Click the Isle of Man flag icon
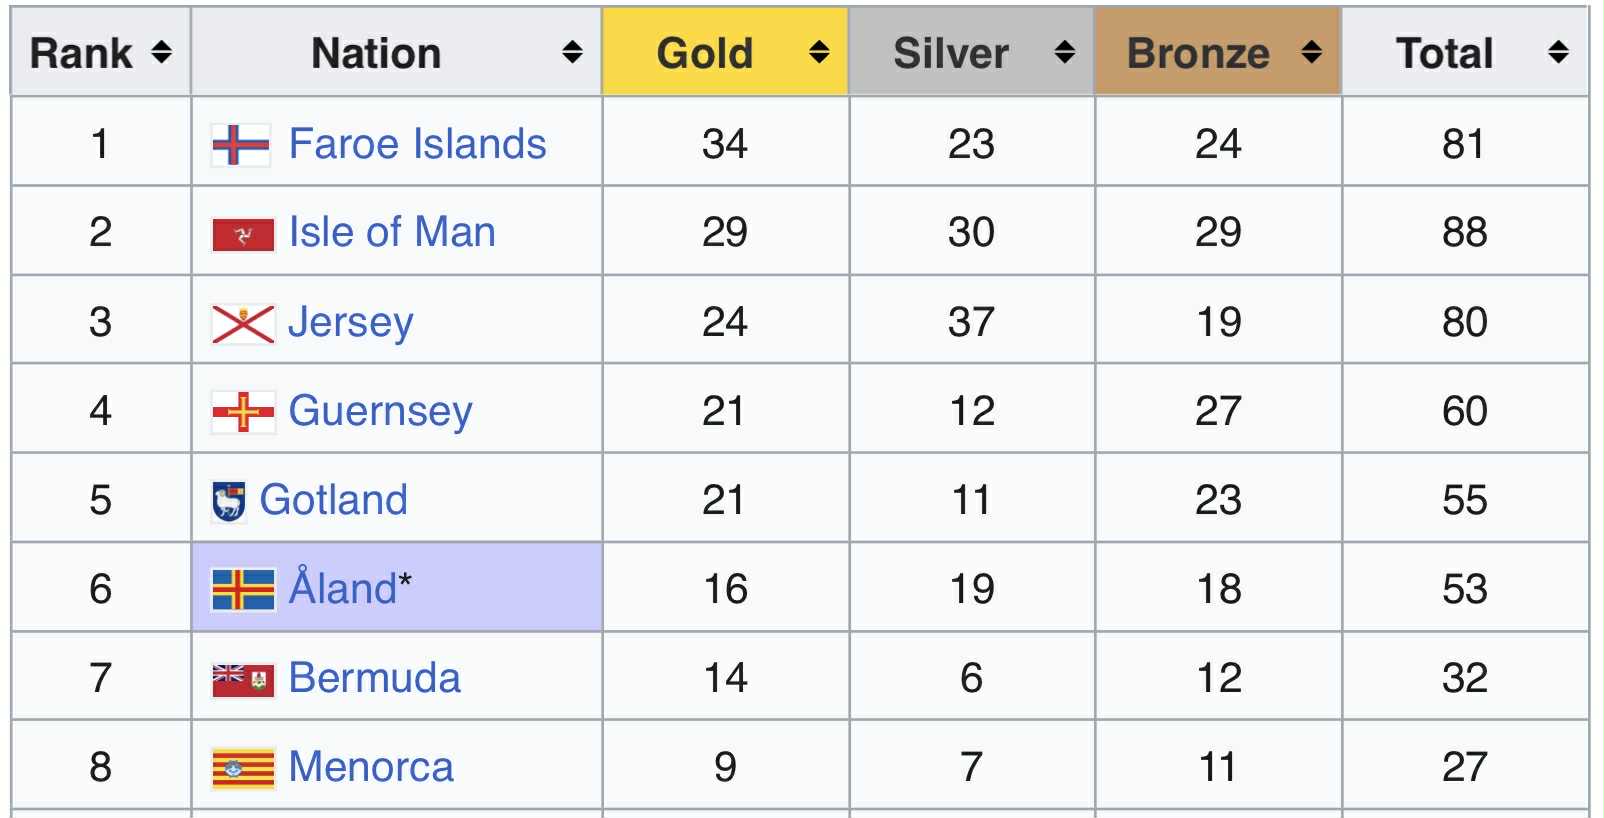The width and height of the screenshot is (1604, 818). [243, 235]
